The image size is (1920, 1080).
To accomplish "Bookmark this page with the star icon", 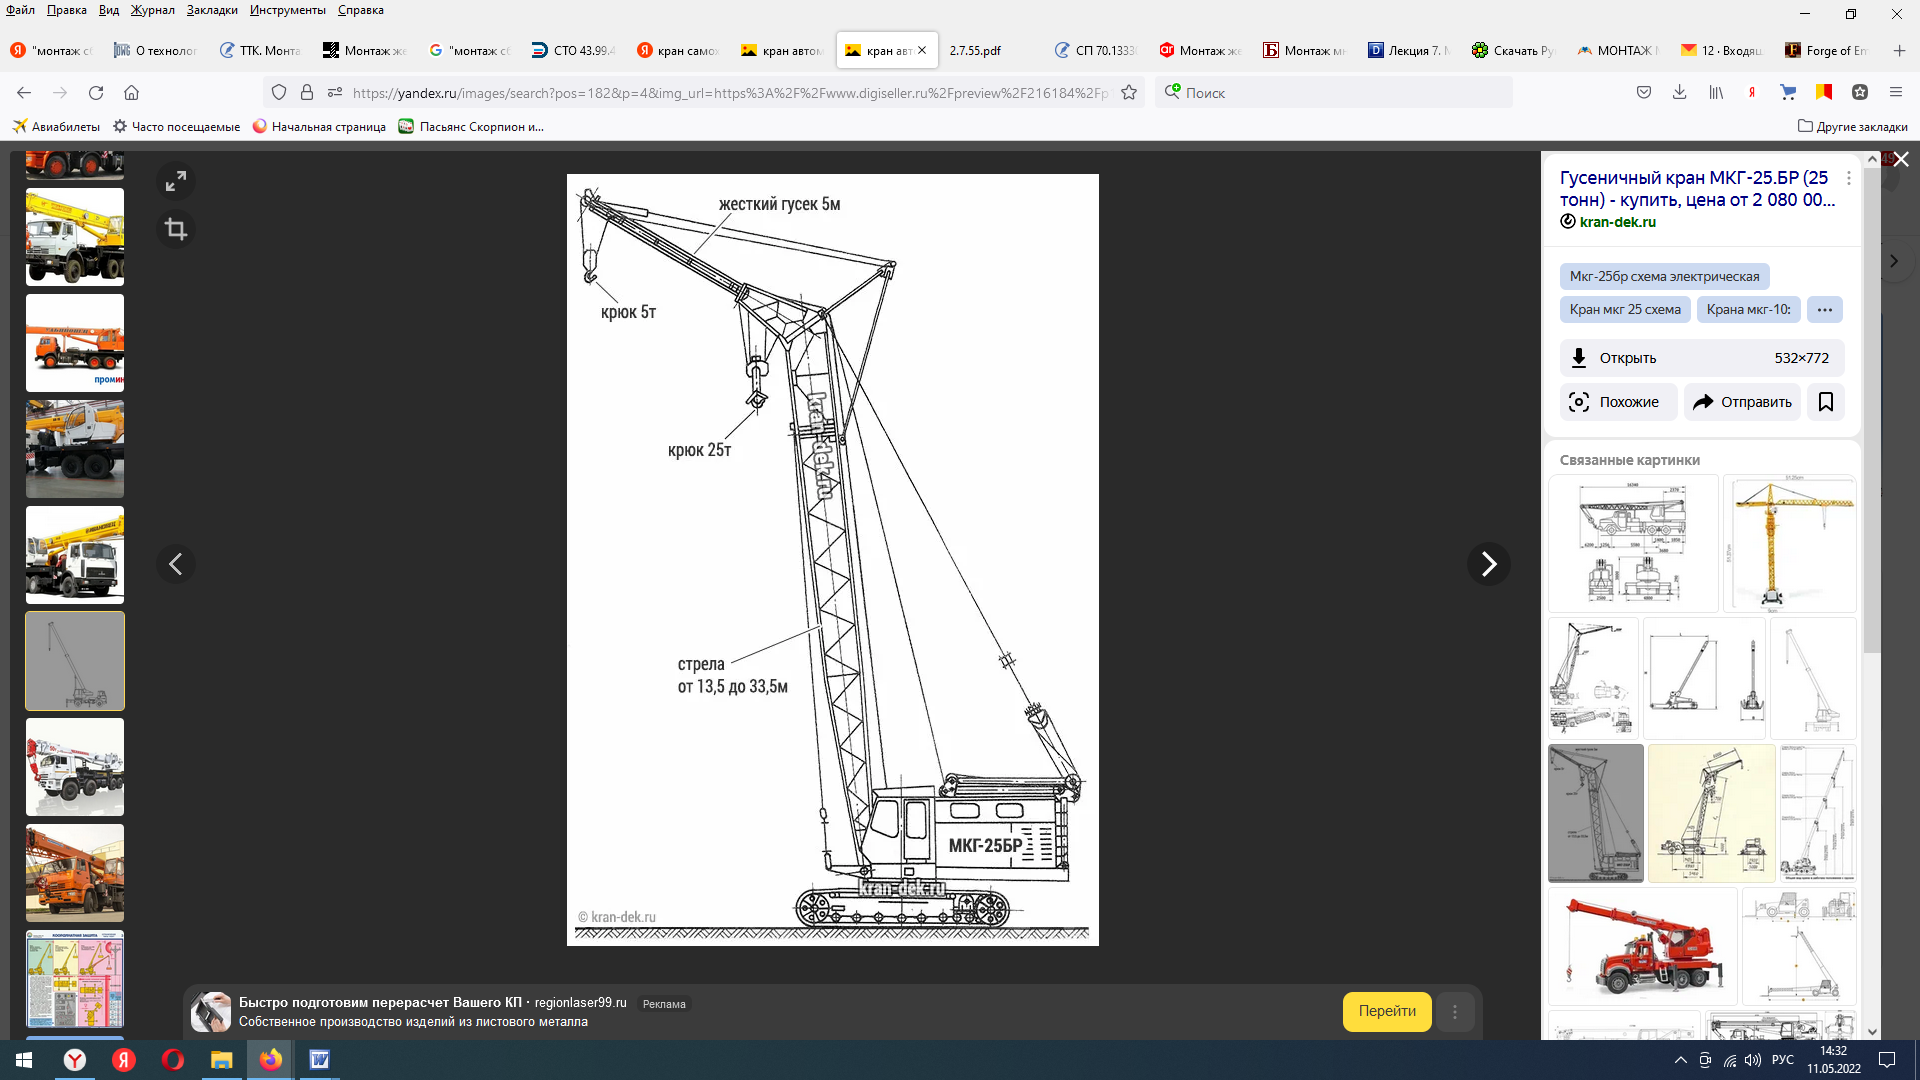I will click(x=1129, y=92).
